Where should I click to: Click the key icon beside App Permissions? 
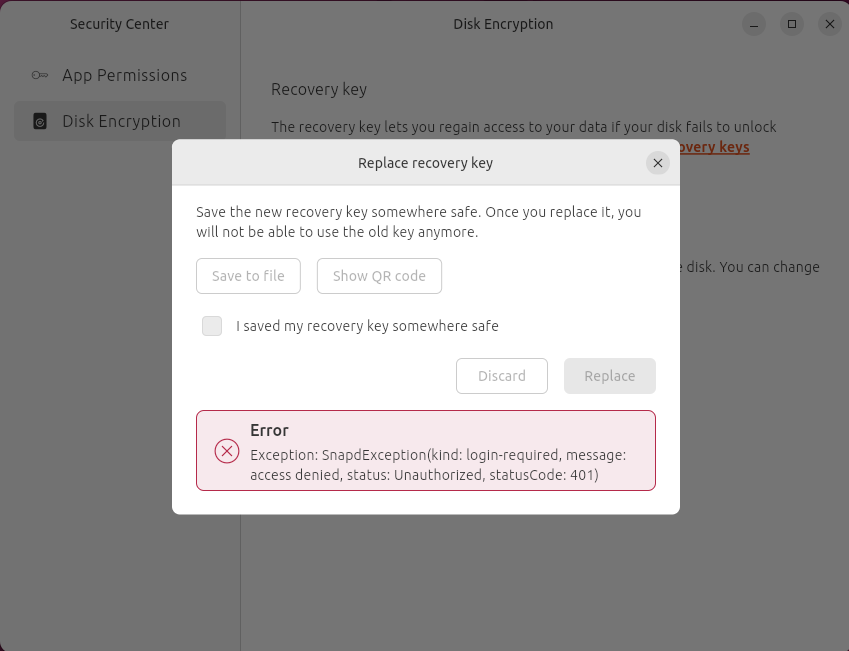[x=40, y=75]
